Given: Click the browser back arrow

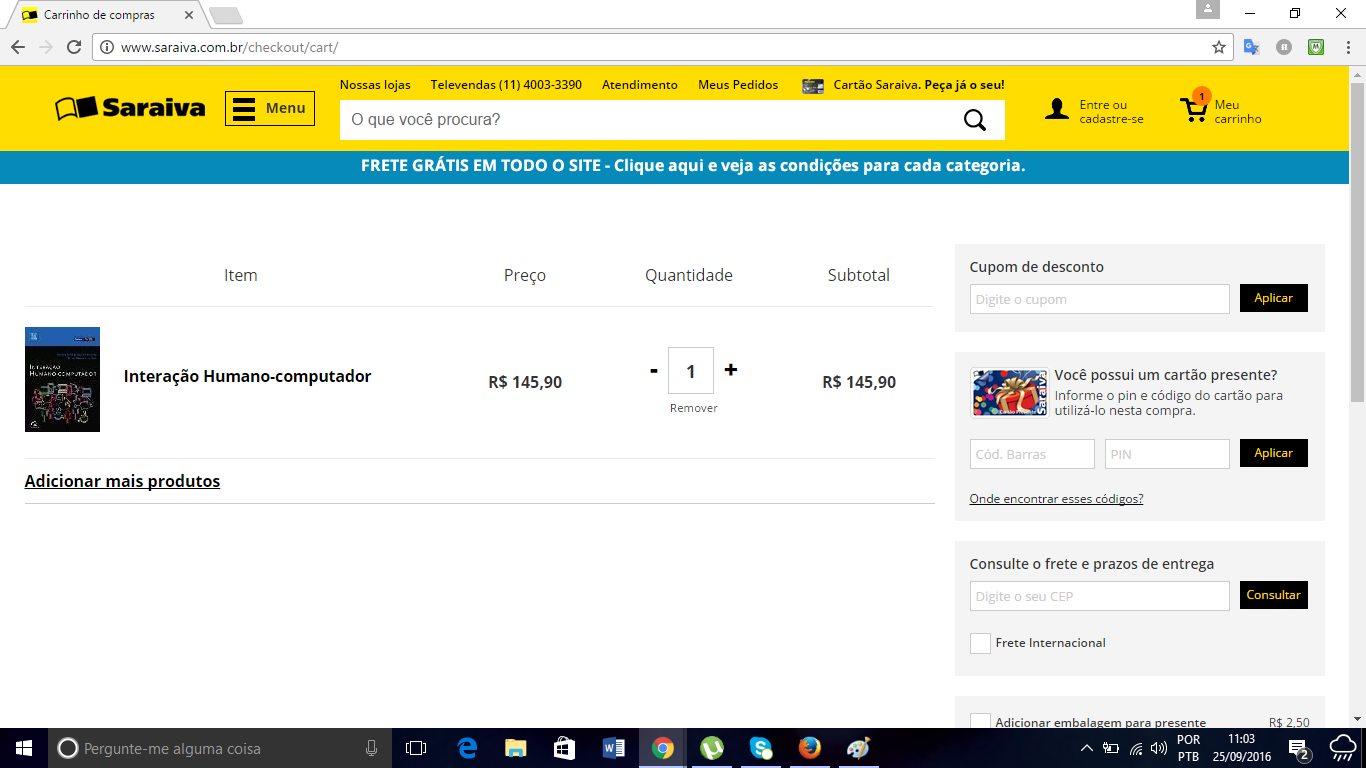Looking at the screenshot, I should (18, 47).
